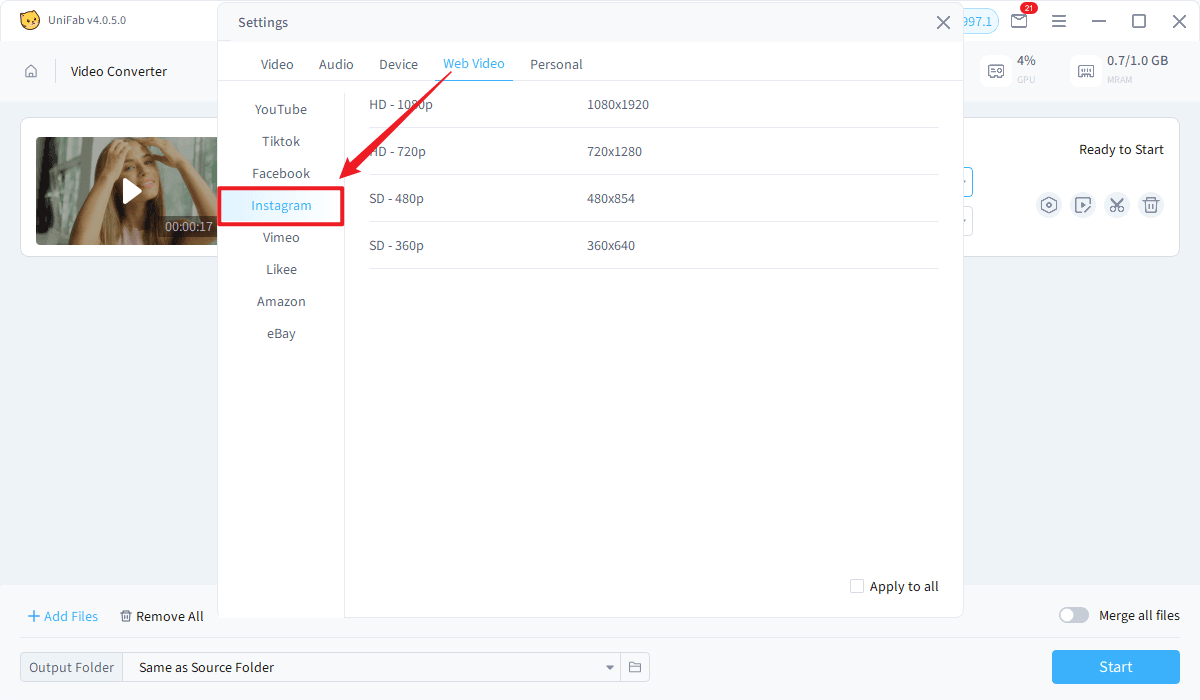Toggle the Merge all files switch
This screenshot has width=1200, height=700.
[1073, 614]
